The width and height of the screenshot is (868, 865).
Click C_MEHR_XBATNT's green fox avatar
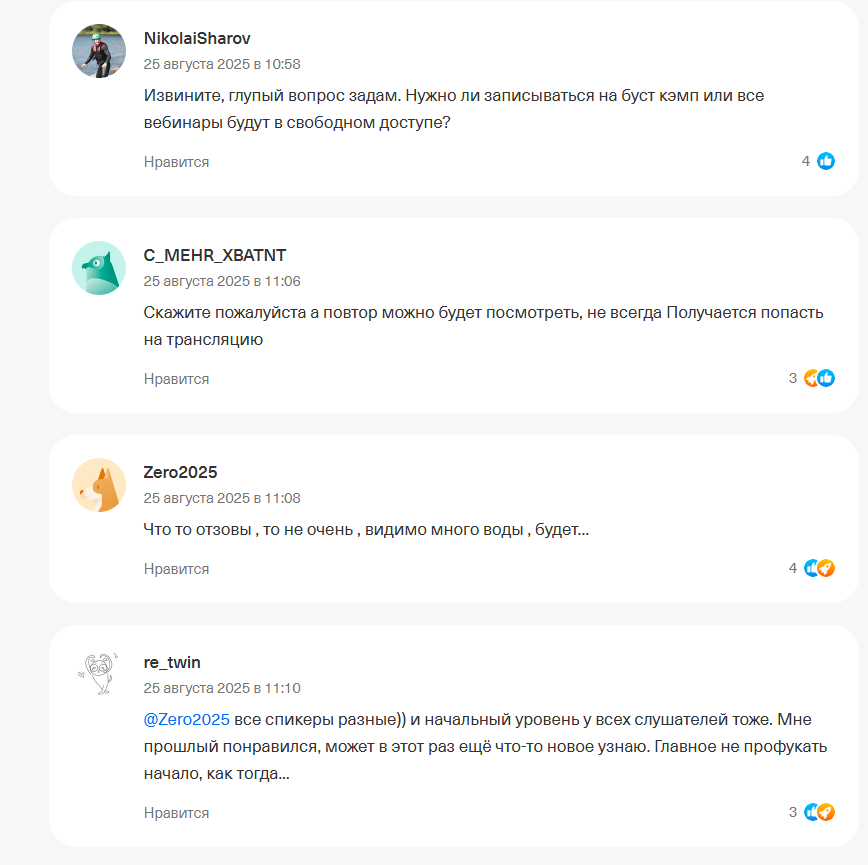[97, 268]
